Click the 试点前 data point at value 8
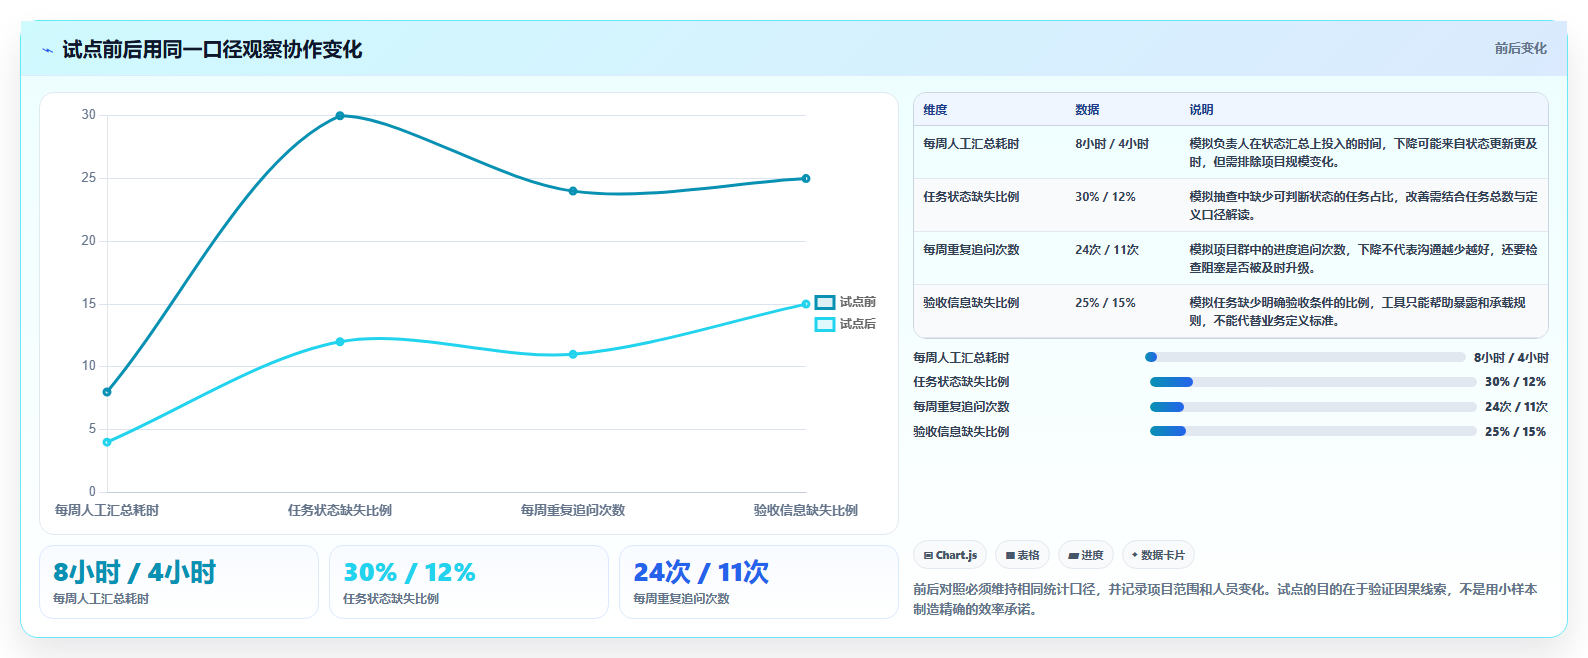This screenshot has height=658, width=1588. point(107,392)
